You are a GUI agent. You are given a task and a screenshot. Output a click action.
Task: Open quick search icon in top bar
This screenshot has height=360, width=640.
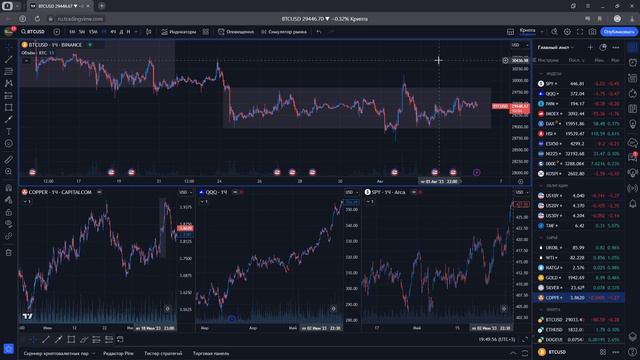554,31
